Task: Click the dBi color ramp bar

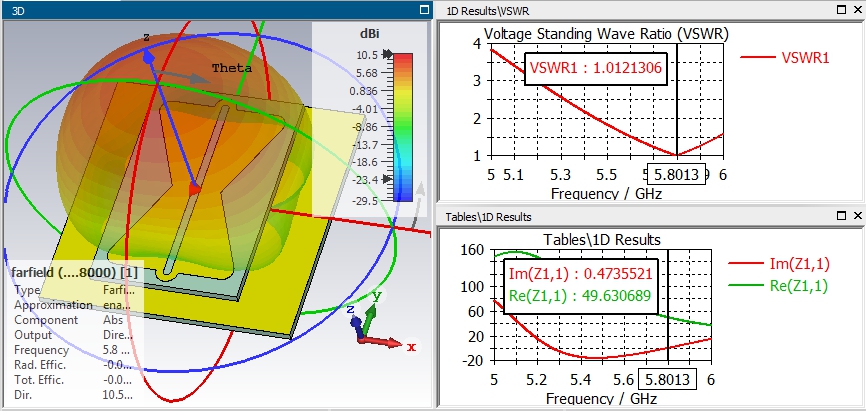Action: (403, 127)
